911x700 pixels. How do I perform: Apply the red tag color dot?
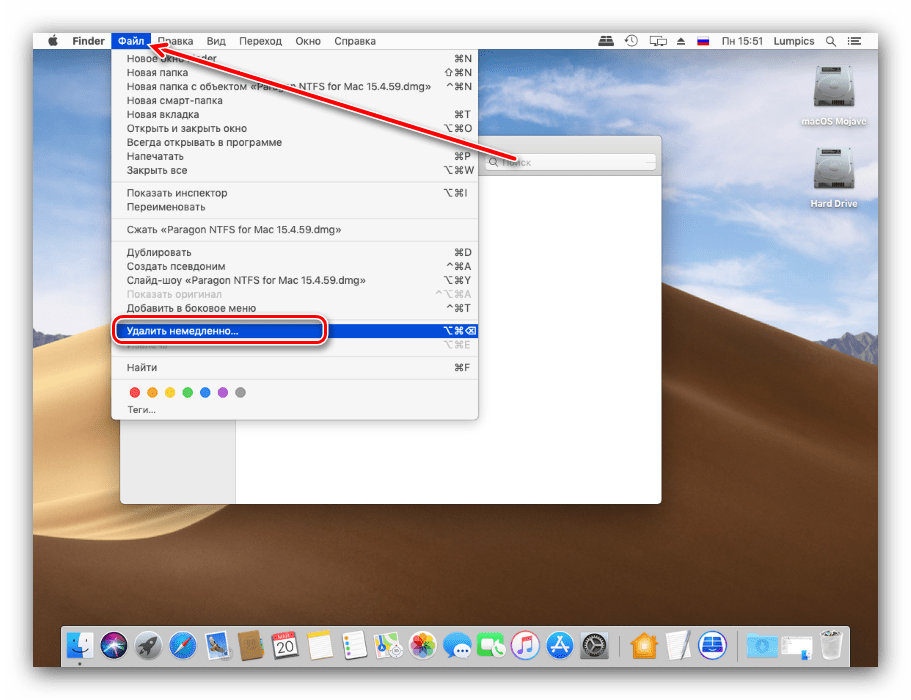[x=135, y=392]
